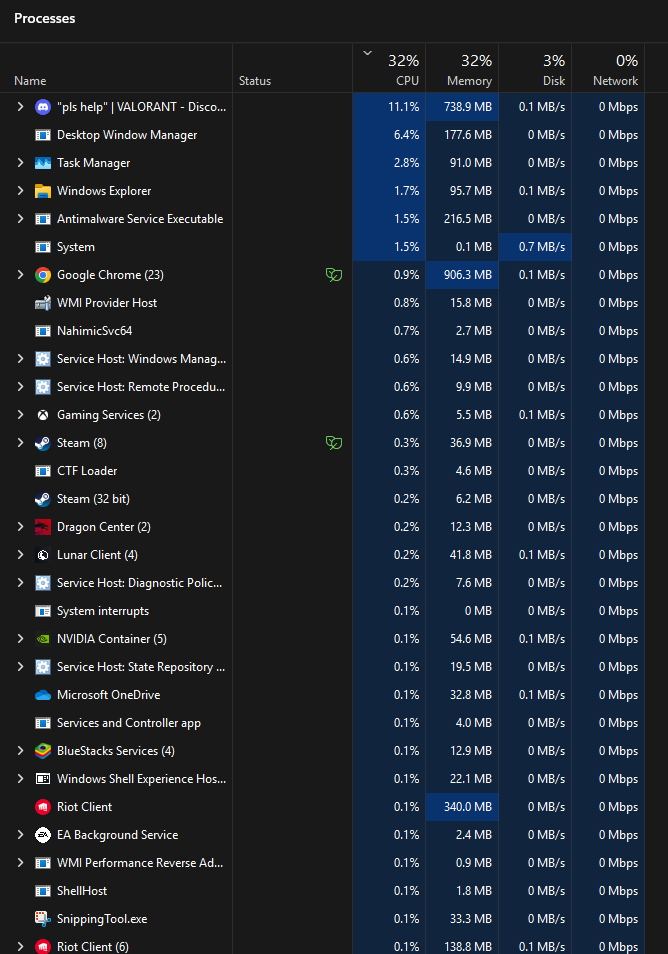Expand the Task Manager process entry

(20, 163)
